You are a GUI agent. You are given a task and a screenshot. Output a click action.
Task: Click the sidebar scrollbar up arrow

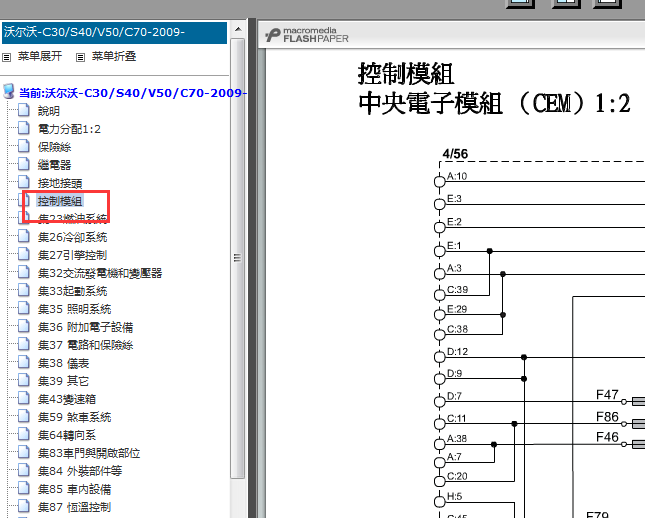(238, 29)
